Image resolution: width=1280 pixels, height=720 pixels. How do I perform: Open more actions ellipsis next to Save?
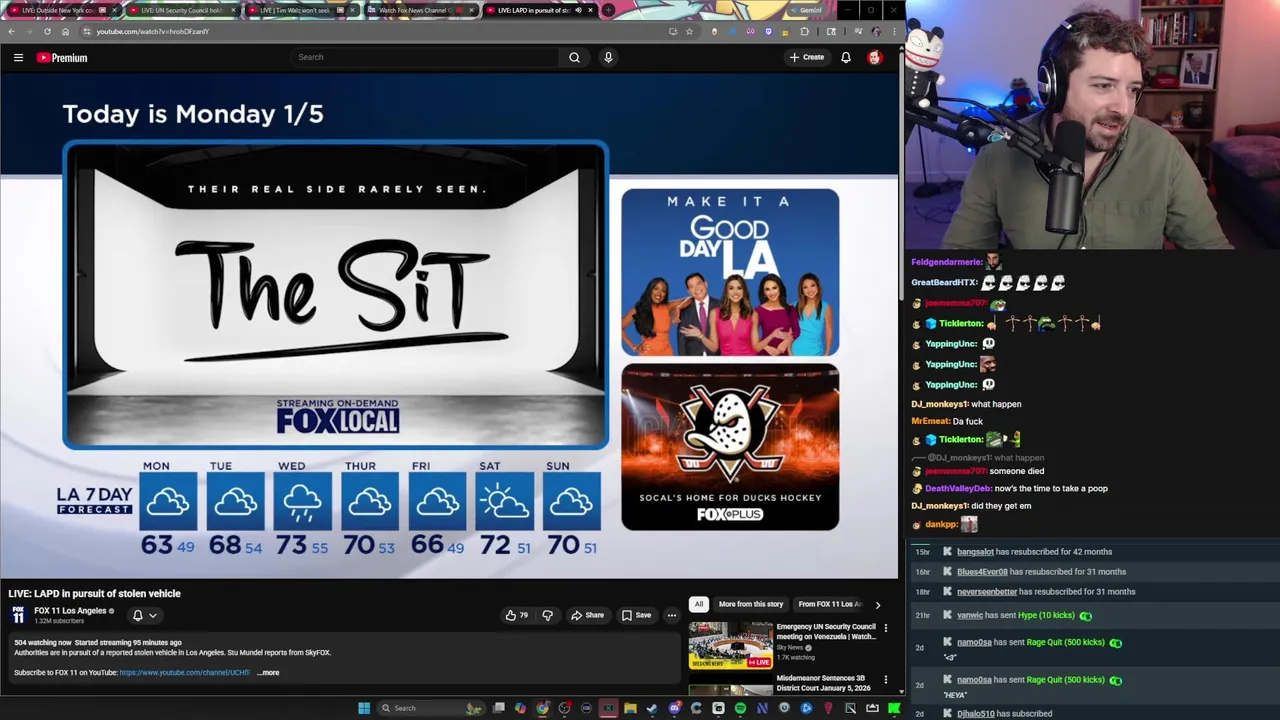coord(672,615)
